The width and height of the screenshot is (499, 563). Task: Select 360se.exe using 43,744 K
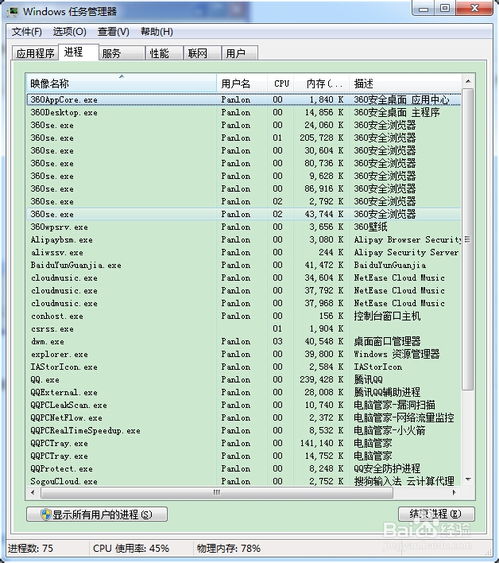click(244, 214)
